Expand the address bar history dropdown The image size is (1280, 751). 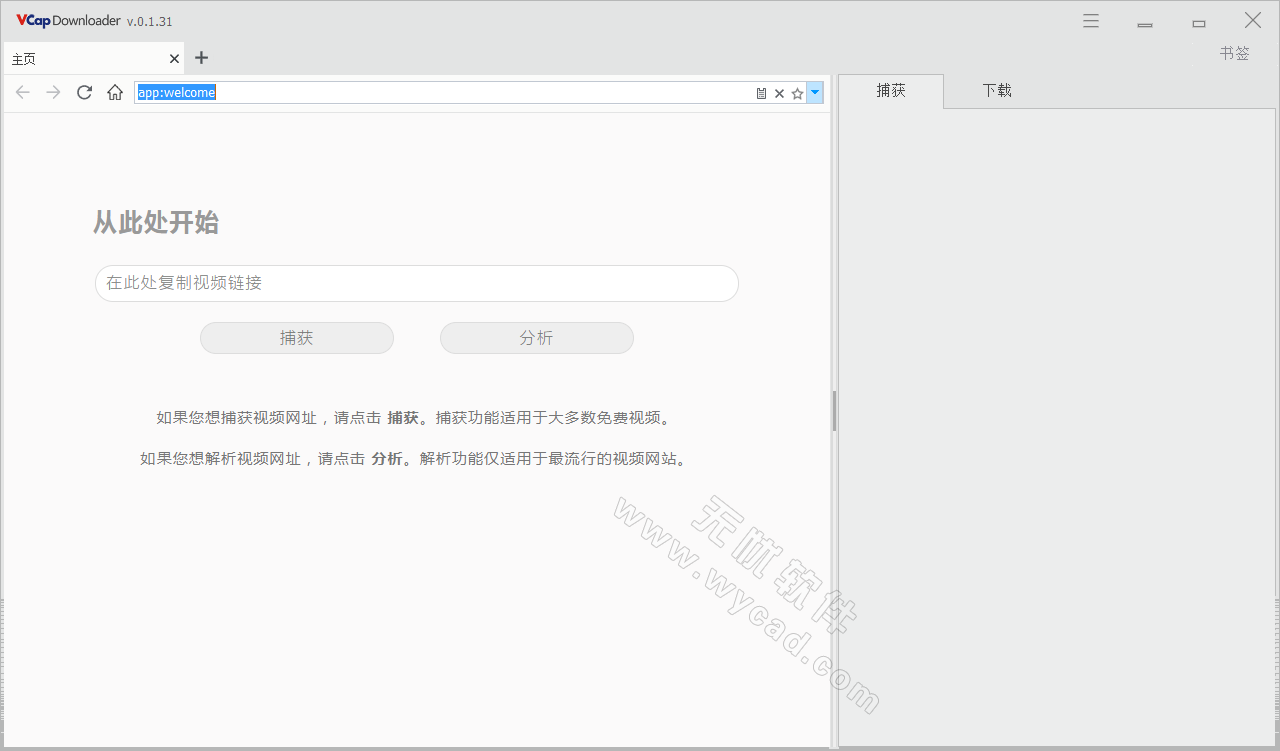(x=815, y=93)
